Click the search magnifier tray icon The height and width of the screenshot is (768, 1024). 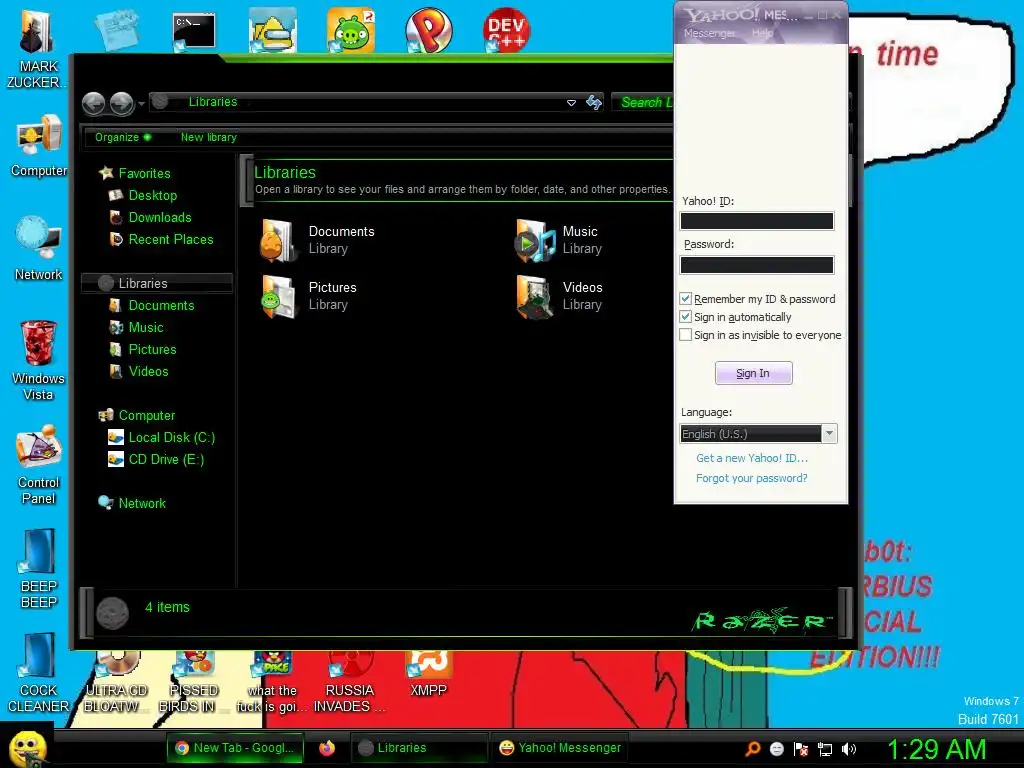click(753, 749)
